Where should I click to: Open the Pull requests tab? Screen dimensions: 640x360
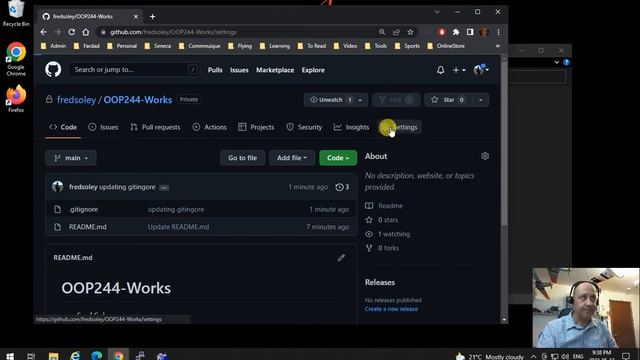pyautogui.click(x=155, y=127)
